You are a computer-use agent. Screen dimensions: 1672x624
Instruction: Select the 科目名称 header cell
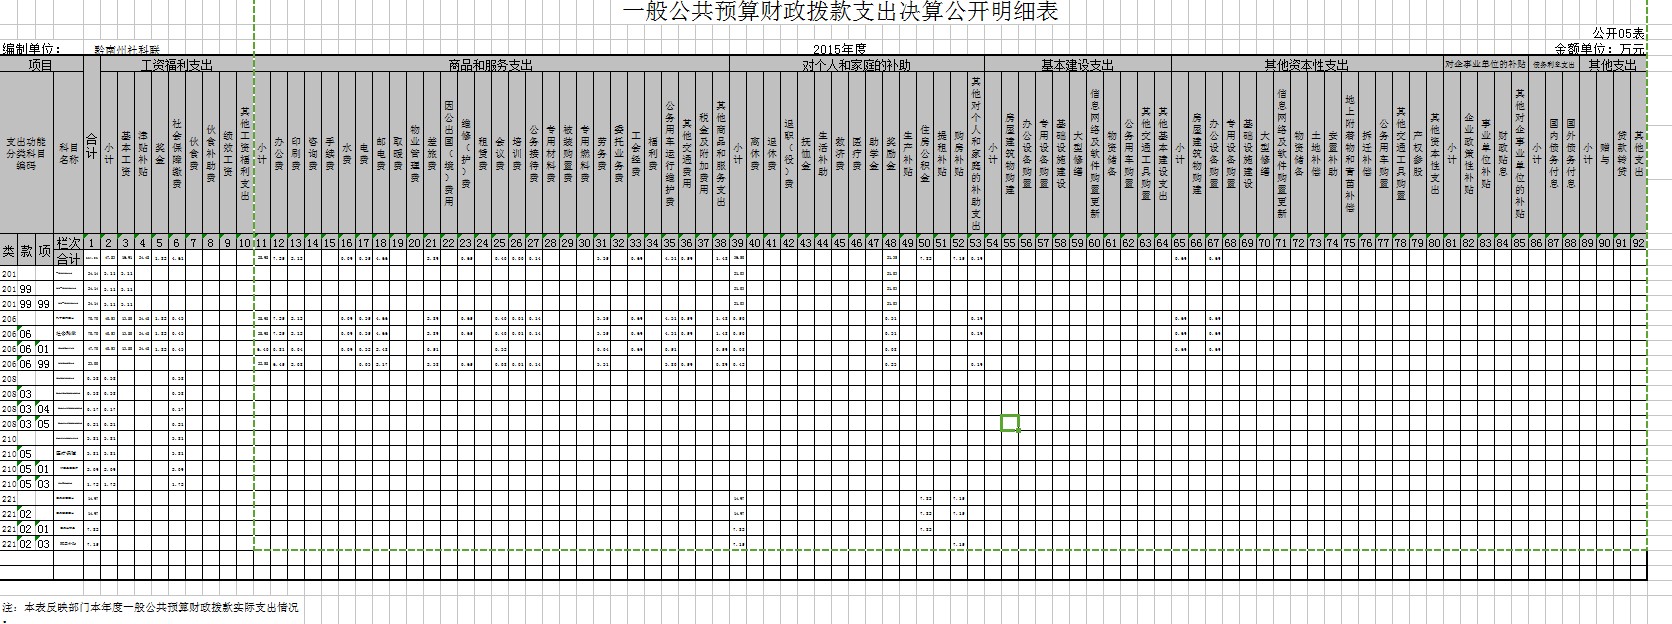click(x=69, y=153)
